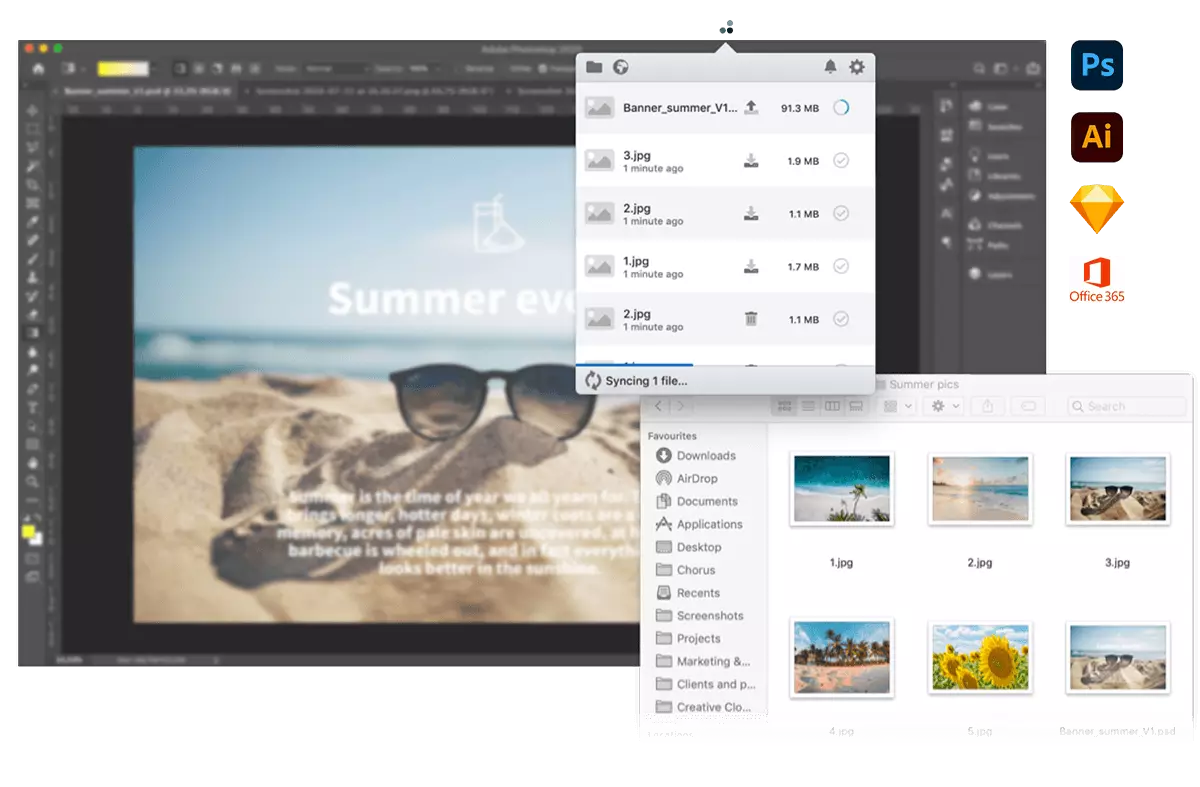Open settings gear in sync popup
This screenshot has width=1200, height=787.
(857, 67)
